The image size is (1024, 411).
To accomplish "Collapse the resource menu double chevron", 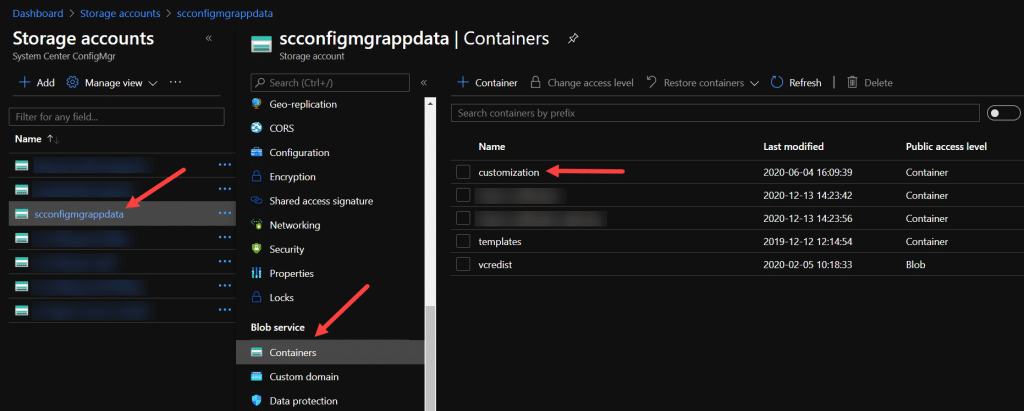I will [423, 82].
